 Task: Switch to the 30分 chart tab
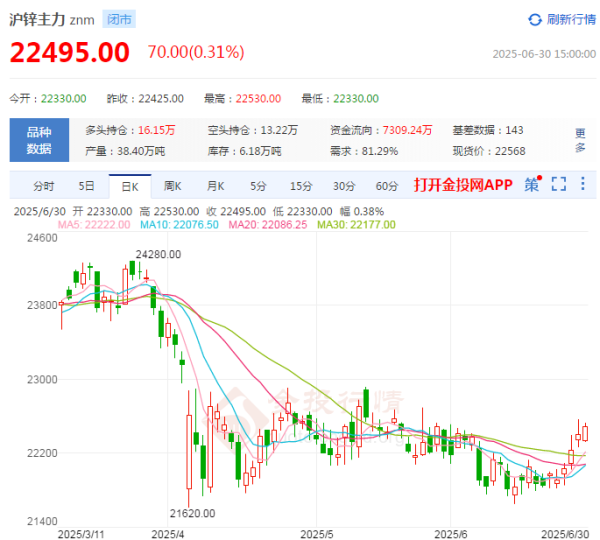[344, 186]
